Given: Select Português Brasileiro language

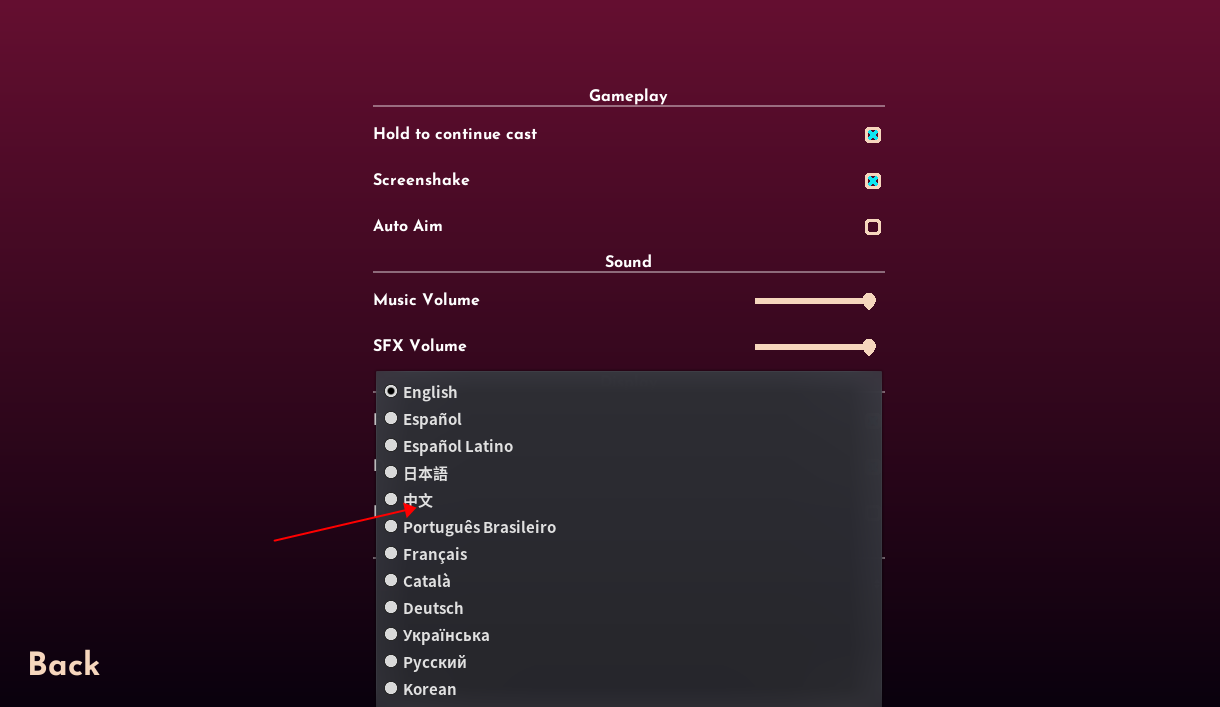Looking at the screenshot, I should coord(478,527).
